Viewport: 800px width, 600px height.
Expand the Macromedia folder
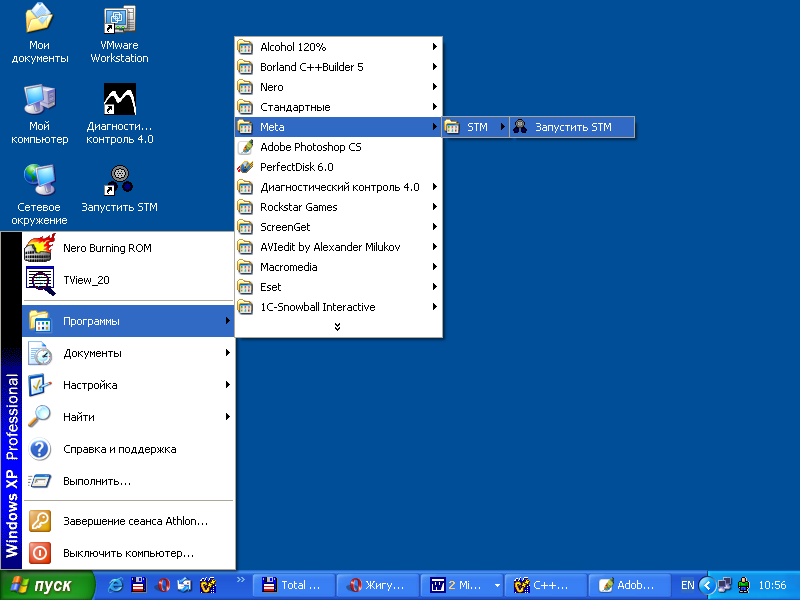click(x=338, y=267)
